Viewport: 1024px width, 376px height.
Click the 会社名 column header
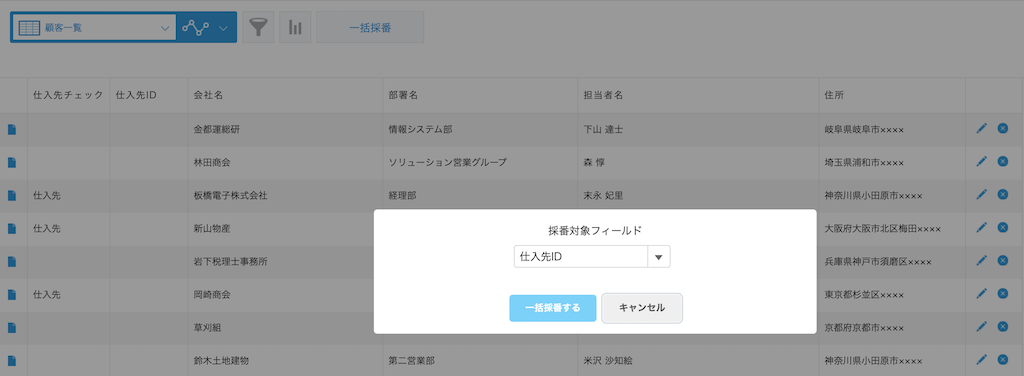pos(208,95)
